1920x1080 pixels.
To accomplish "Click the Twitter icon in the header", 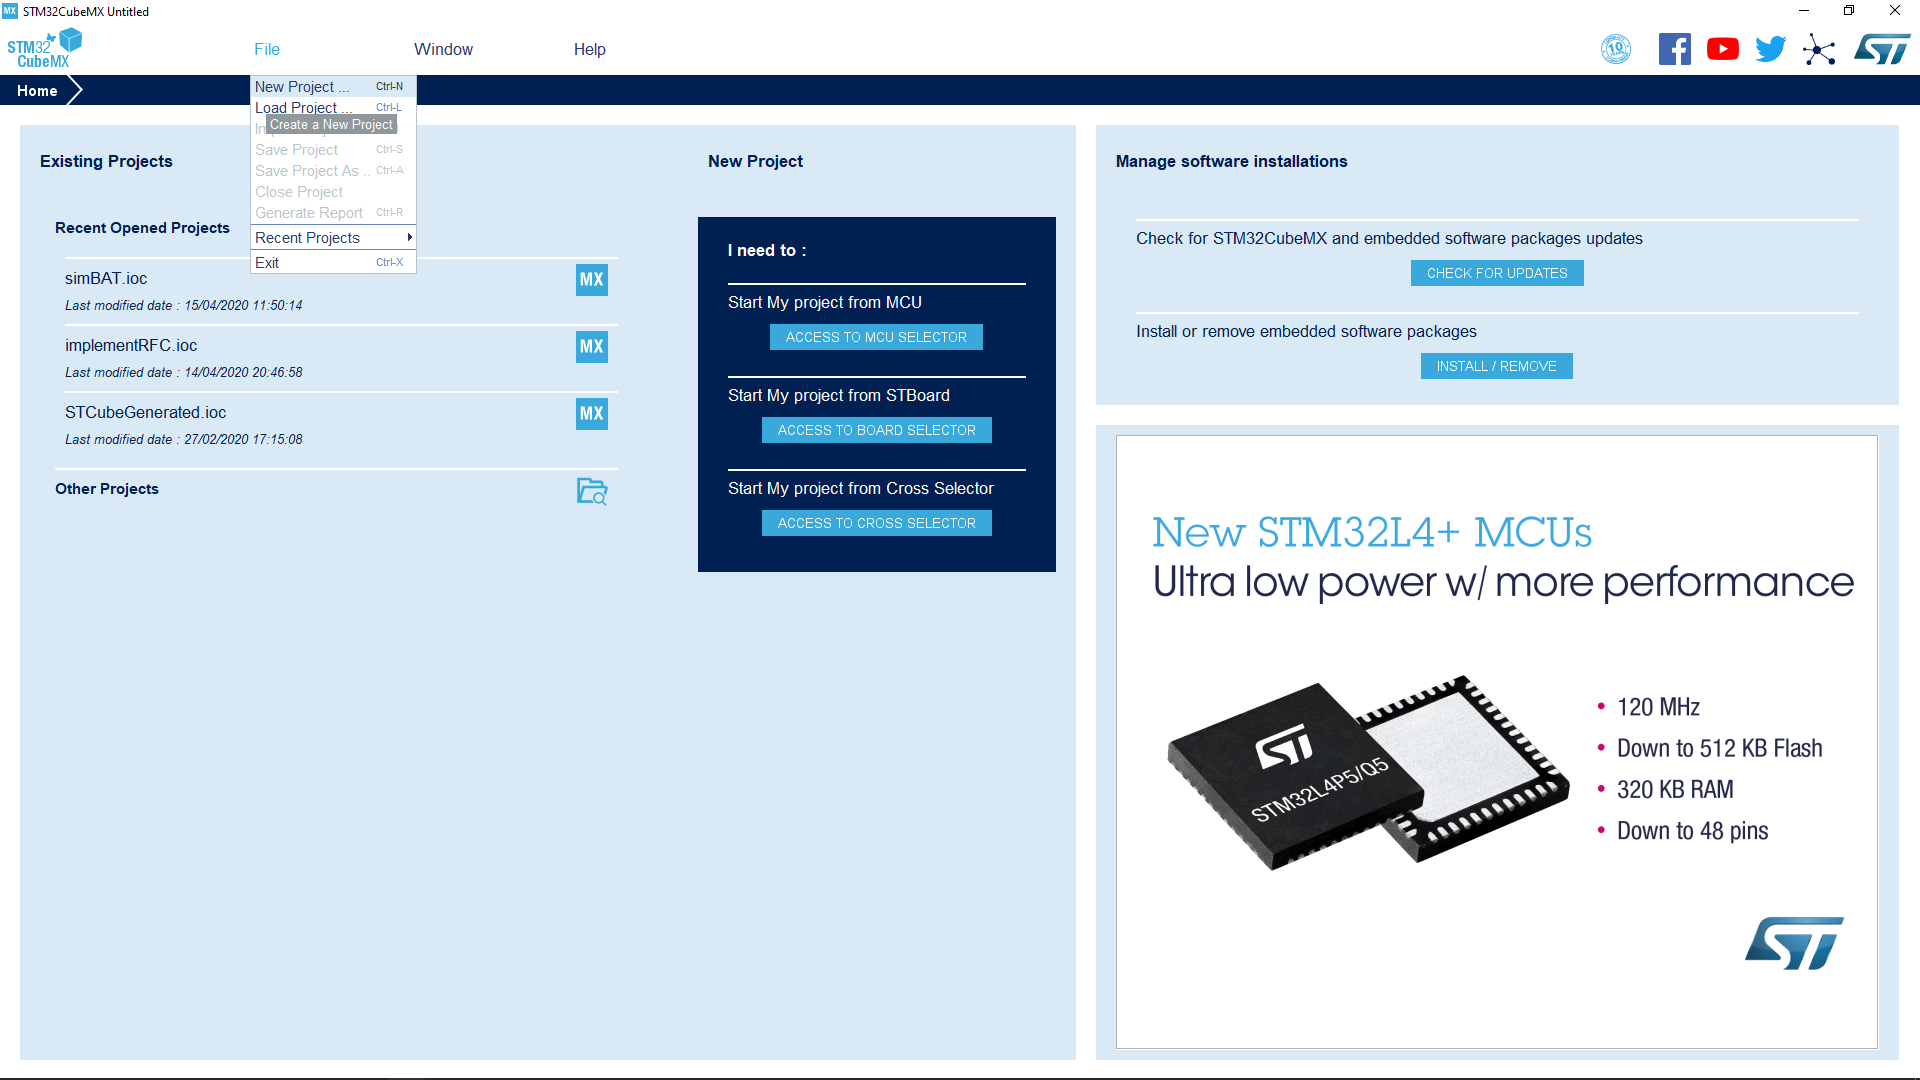I will click(x=1770, y=48).
